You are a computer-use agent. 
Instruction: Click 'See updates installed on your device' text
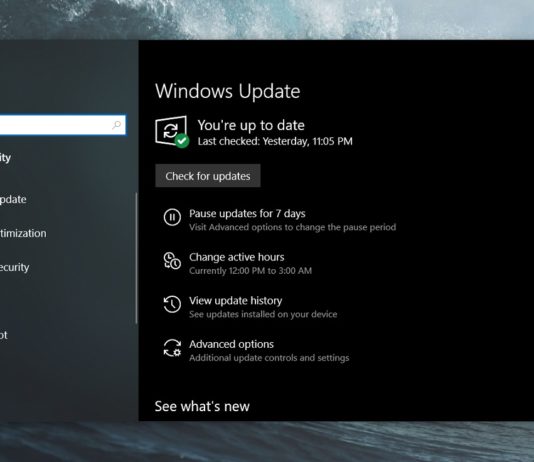pos(263,314)
